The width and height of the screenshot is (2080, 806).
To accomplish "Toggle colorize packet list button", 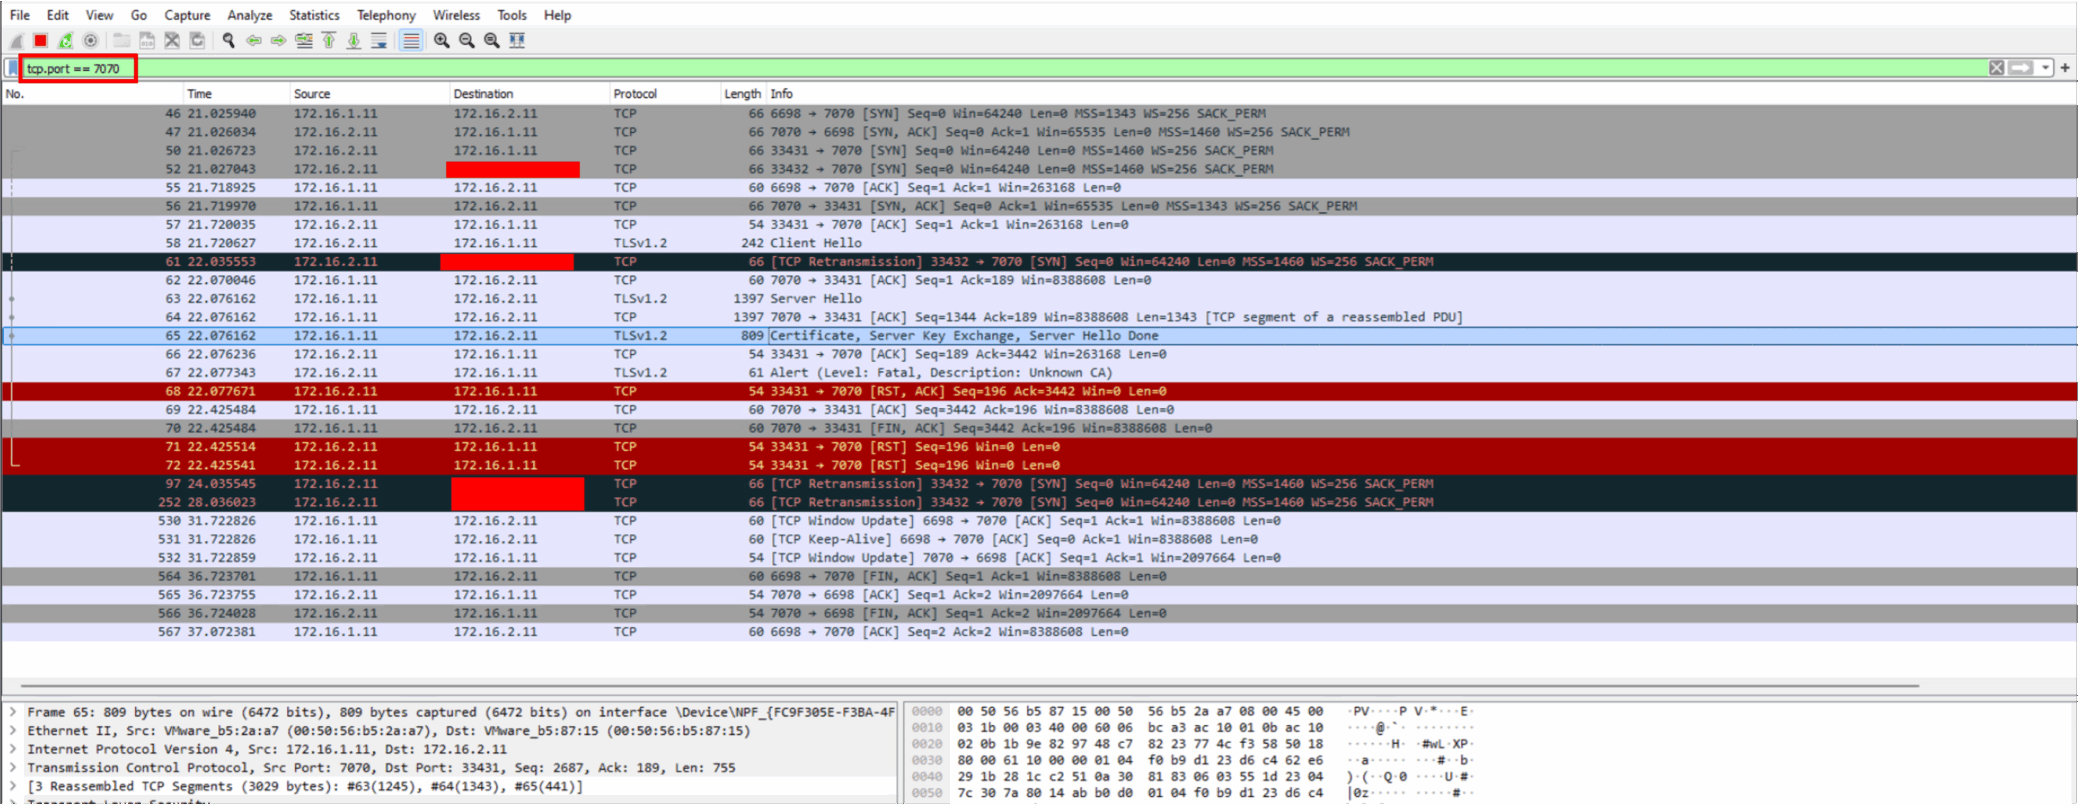I will tap(410, 40).
